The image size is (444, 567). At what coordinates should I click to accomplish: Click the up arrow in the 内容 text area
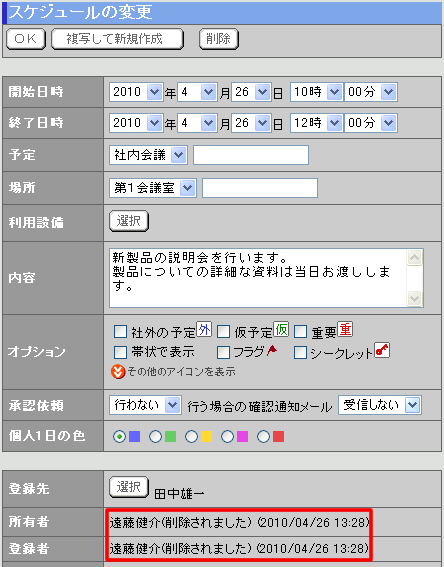[414, 258]
